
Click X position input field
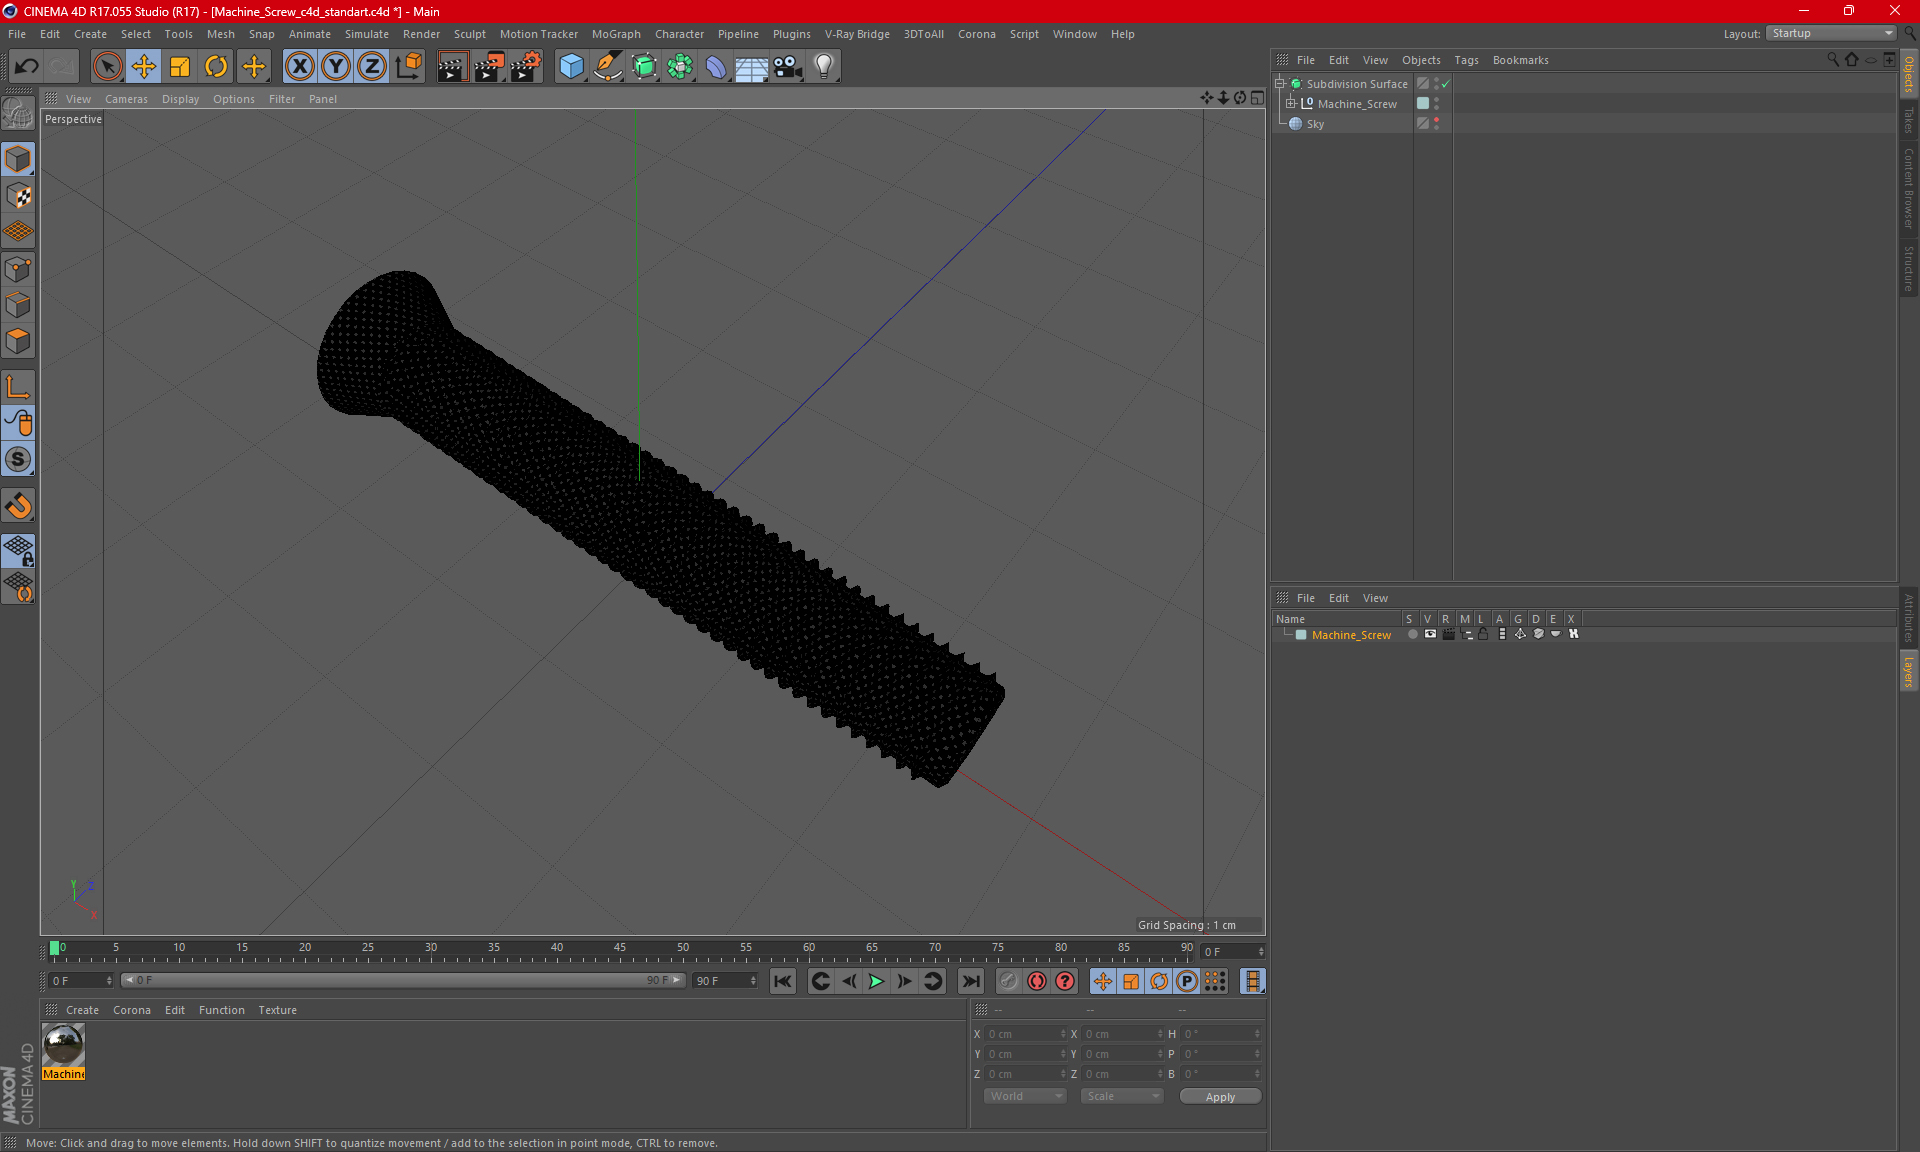click(1025, 1034)
